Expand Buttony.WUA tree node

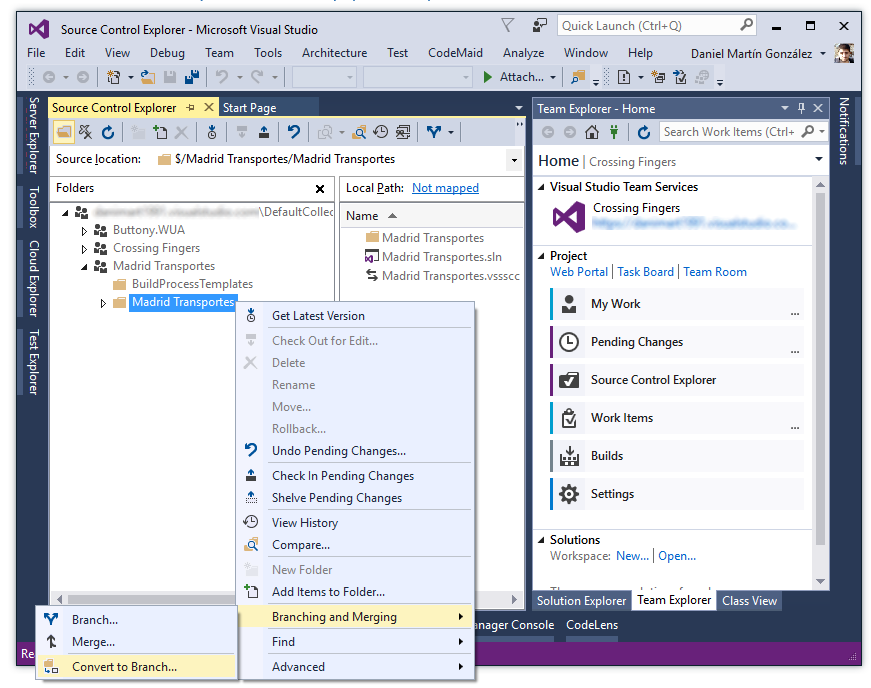click(84, 230)
